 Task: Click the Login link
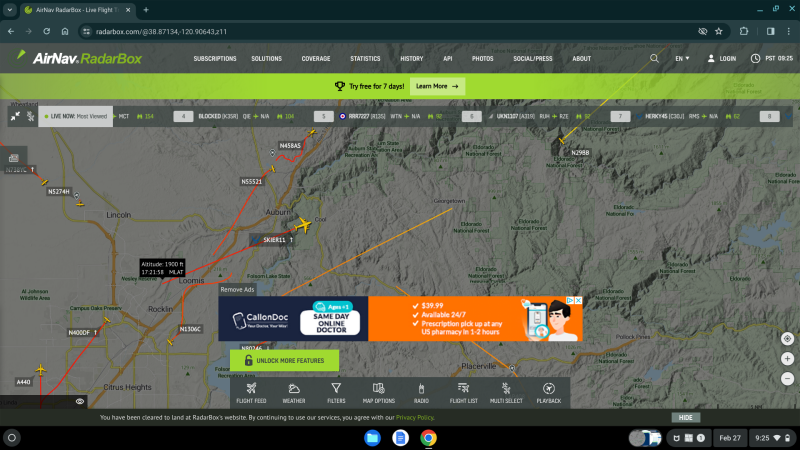[x=722, y=59]
